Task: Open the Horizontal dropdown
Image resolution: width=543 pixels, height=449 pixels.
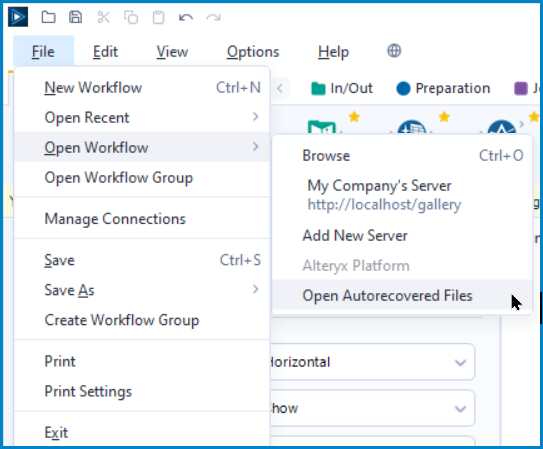Action: tap(372, 362)
